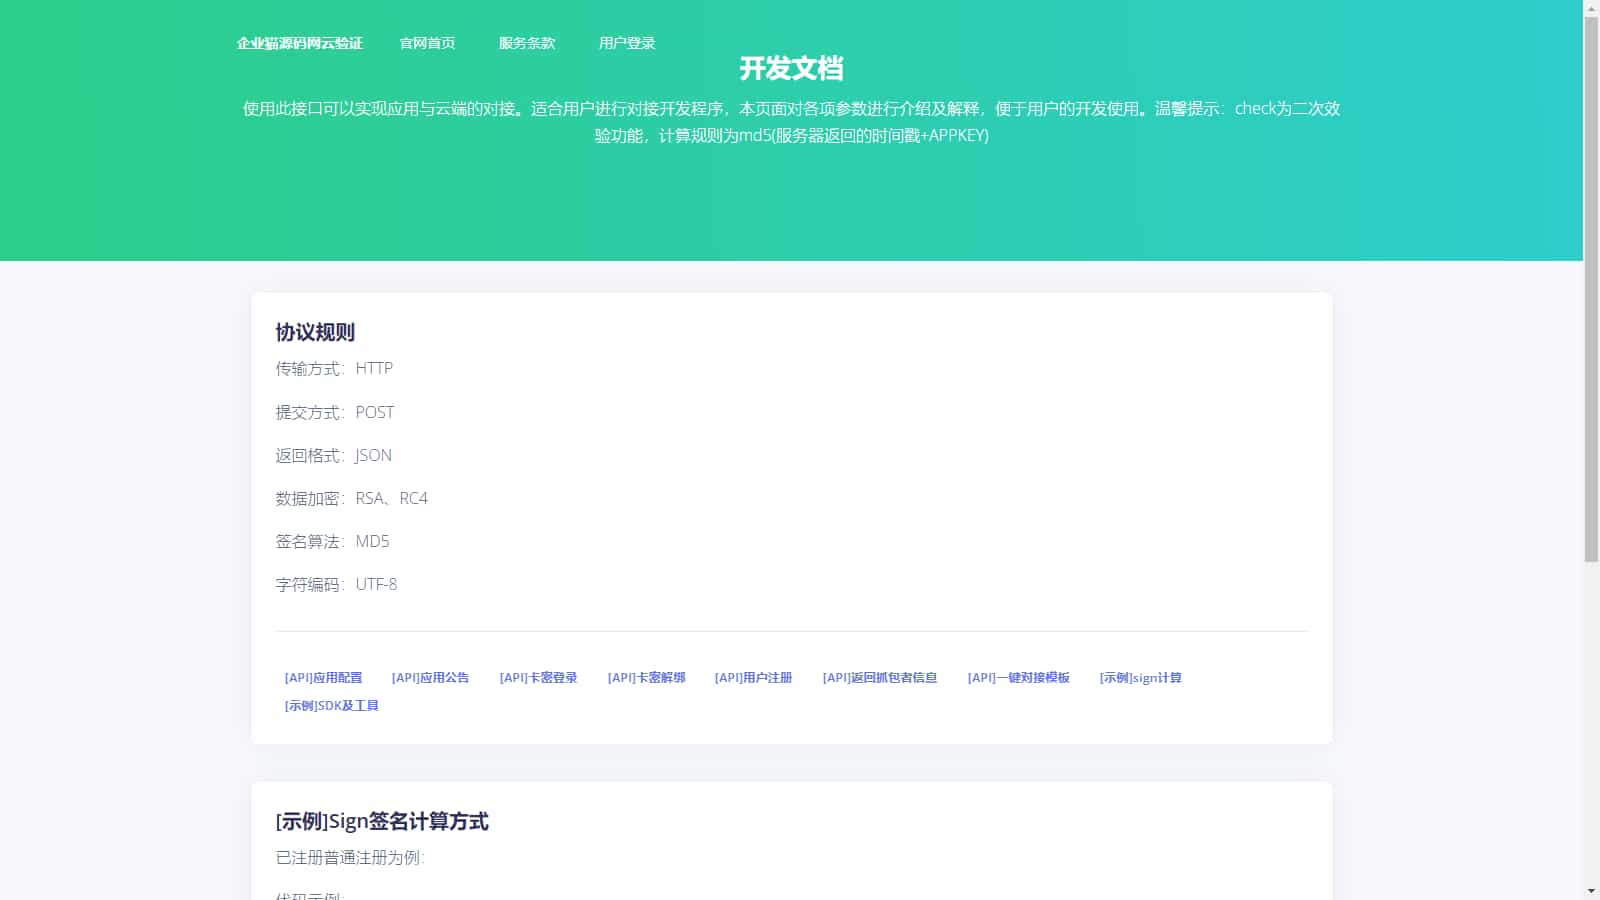Viewport: 1600px width, 900px height.
Task: Click the scrollbar down arrow
Action: click(1592, 892)
